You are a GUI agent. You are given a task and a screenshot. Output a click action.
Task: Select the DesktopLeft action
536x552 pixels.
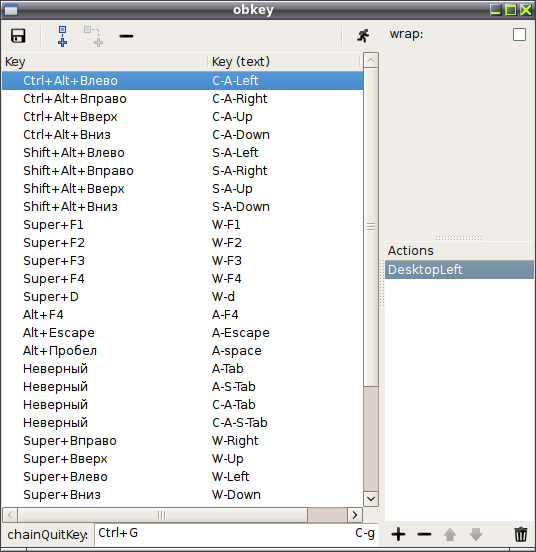[460, 270]
